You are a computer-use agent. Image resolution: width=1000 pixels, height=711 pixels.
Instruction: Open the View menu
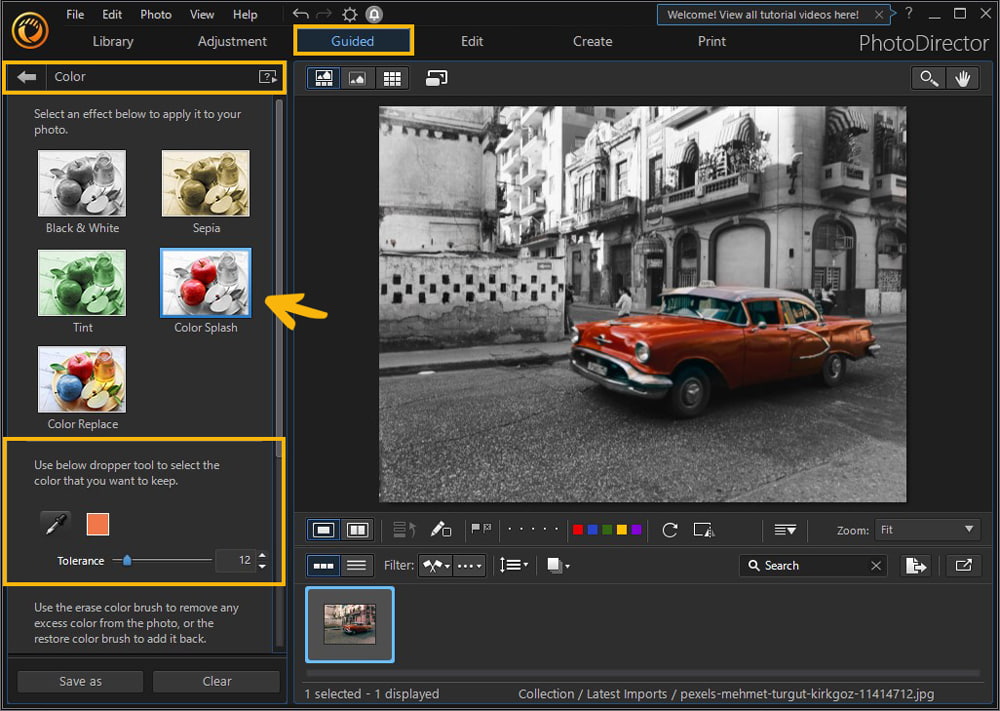tap(202, 14)
